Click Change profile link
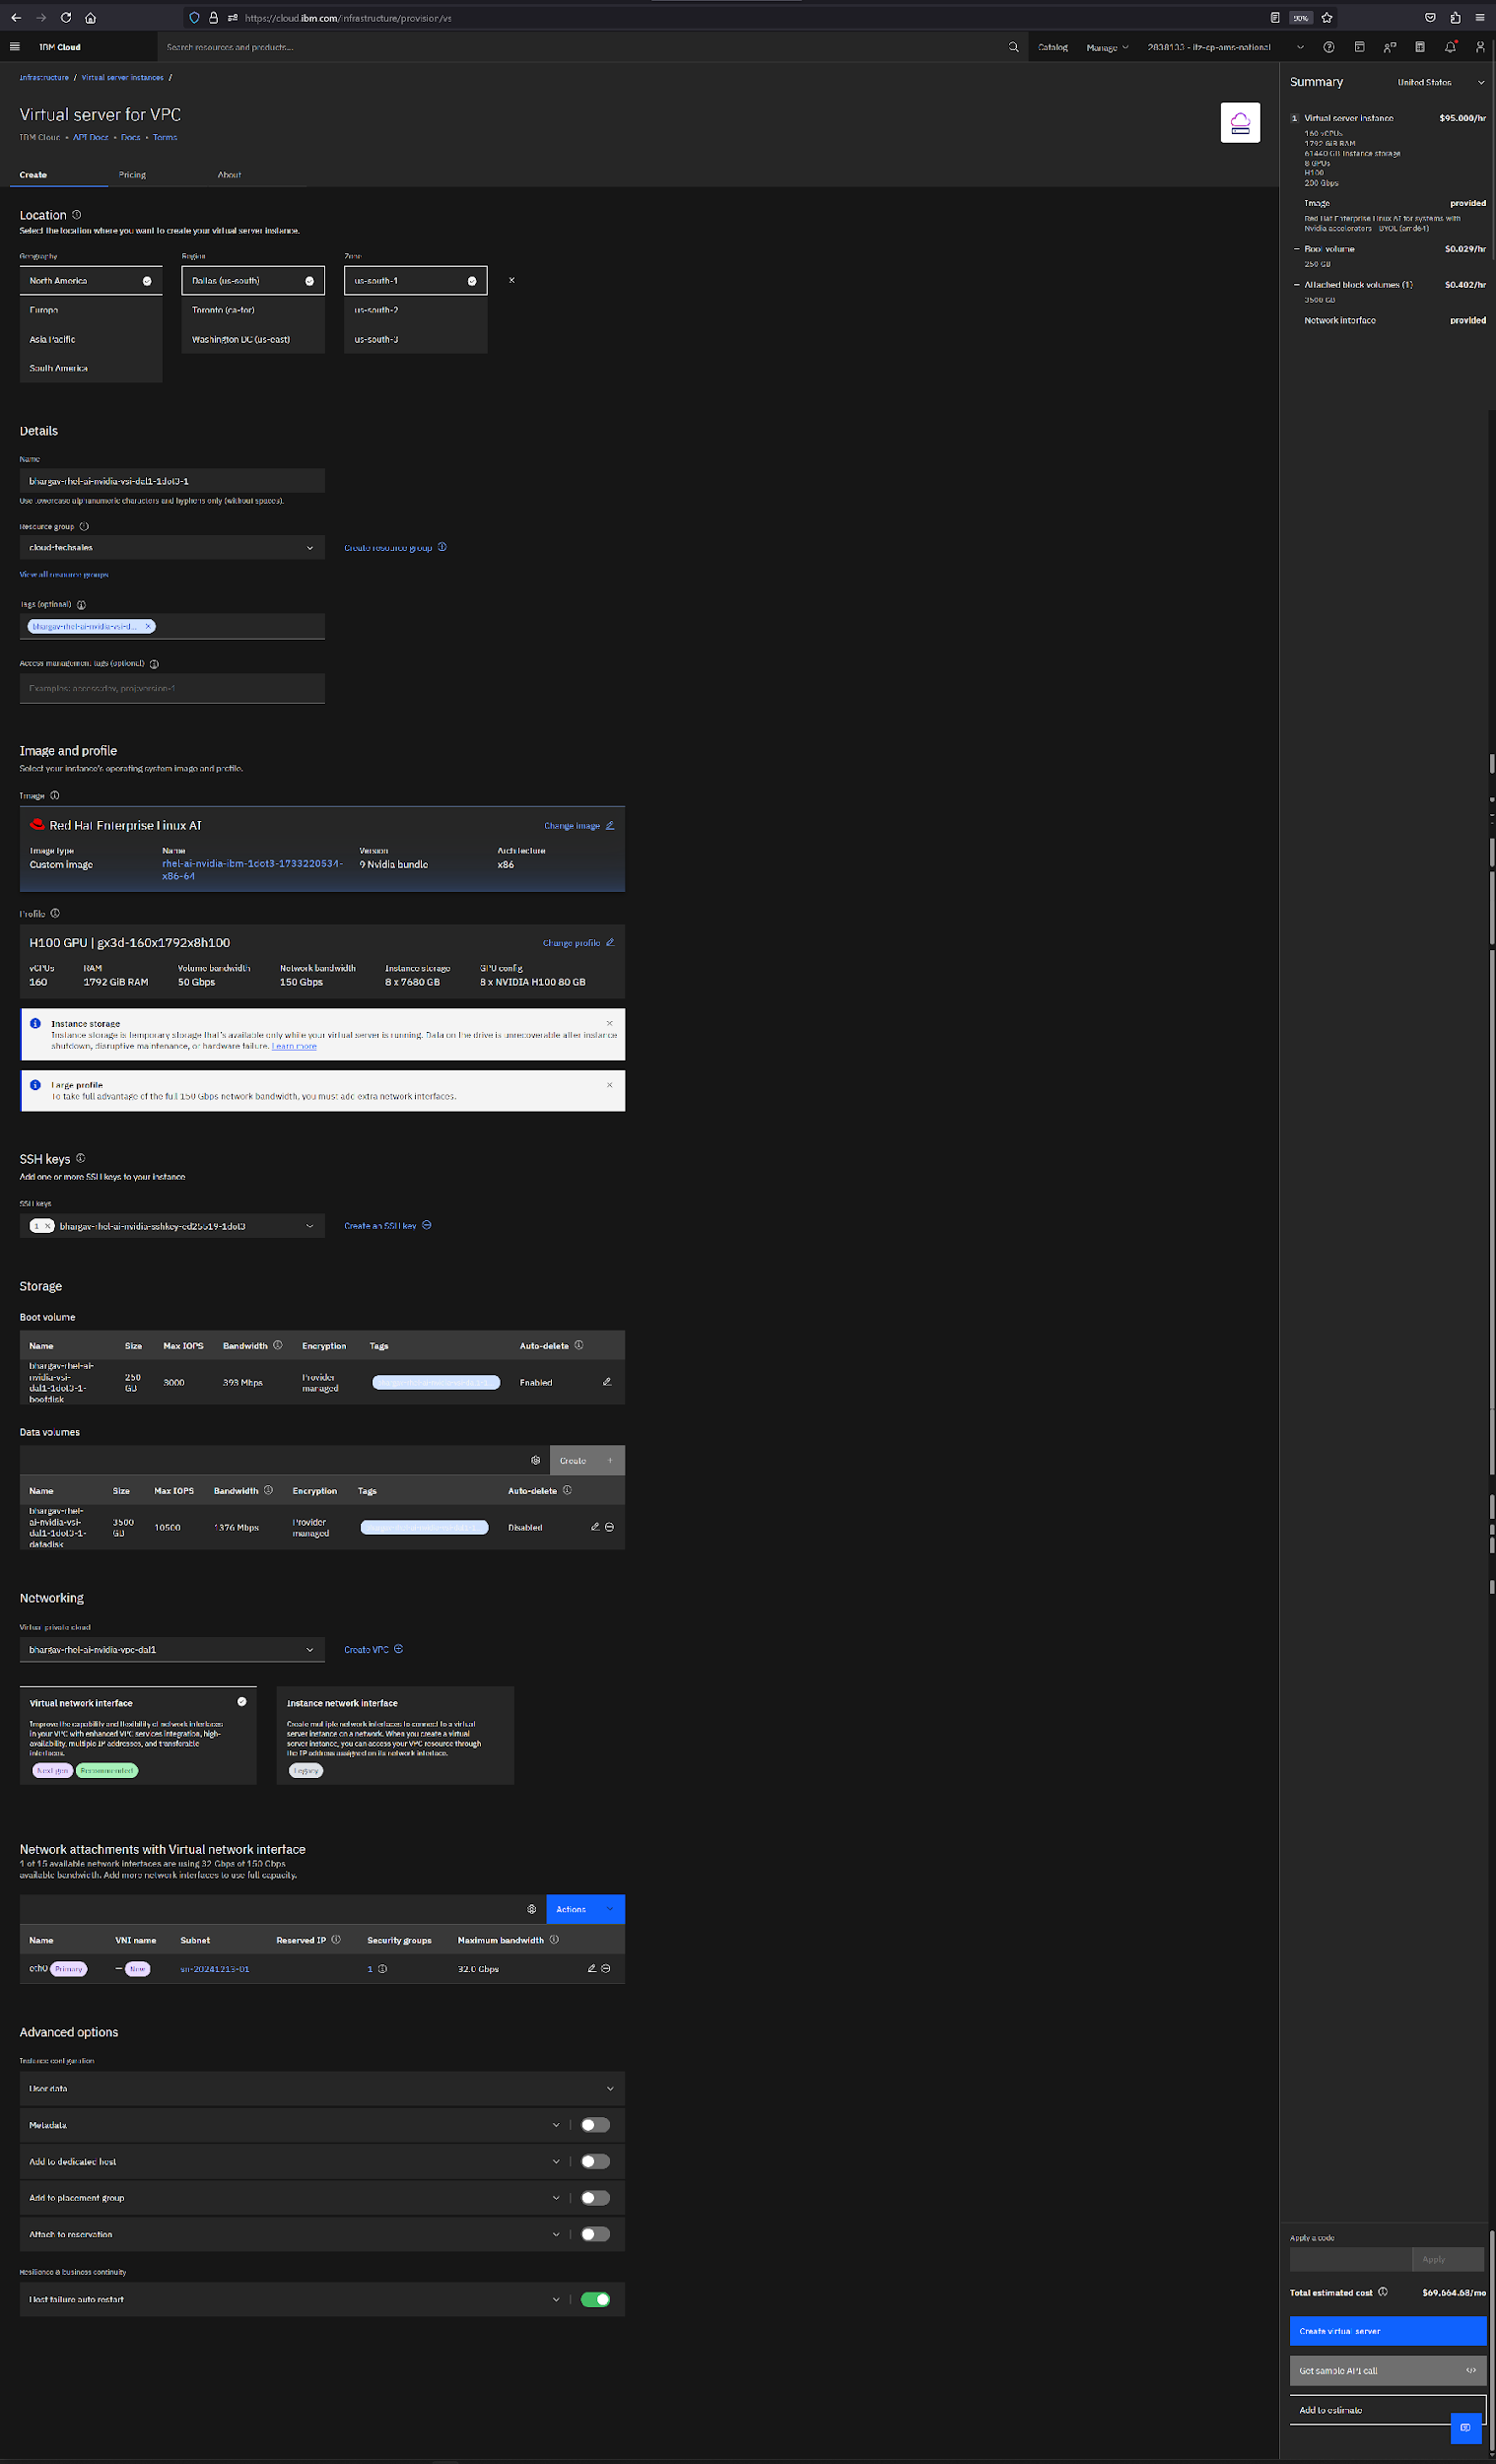 click(x=579, y=943)
